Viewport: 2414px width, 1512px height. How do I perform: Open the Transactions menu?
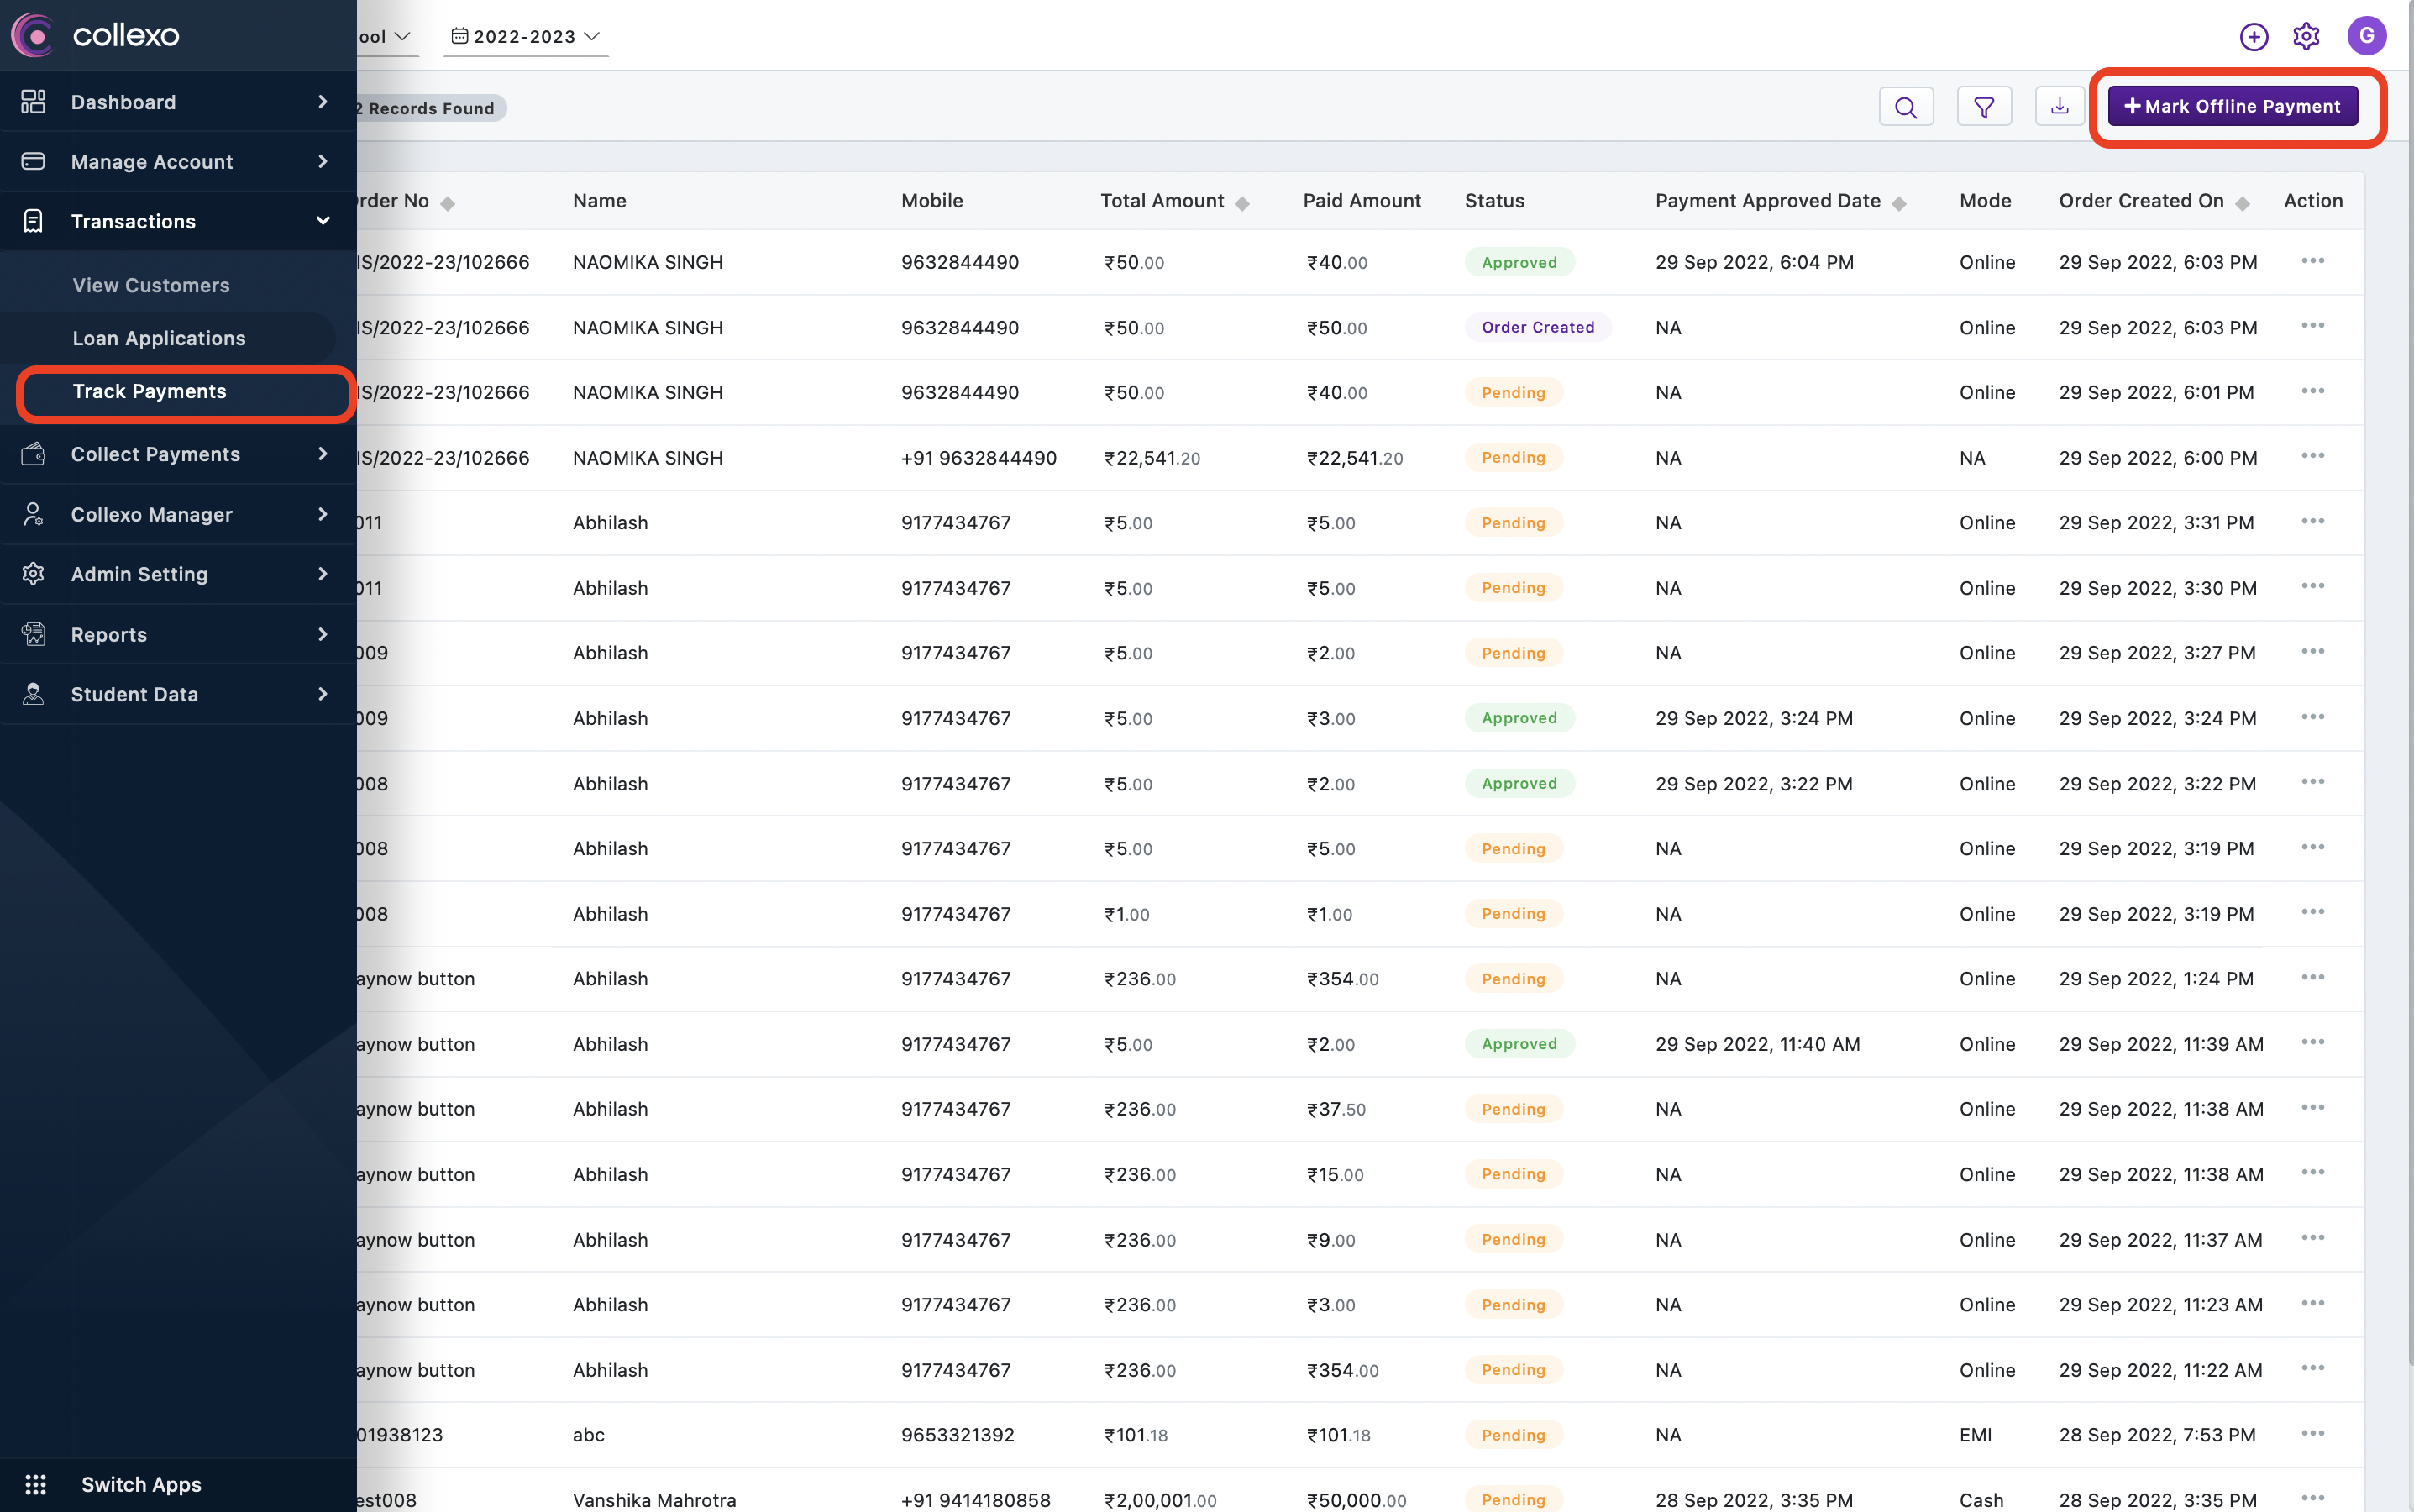(178, 221)
